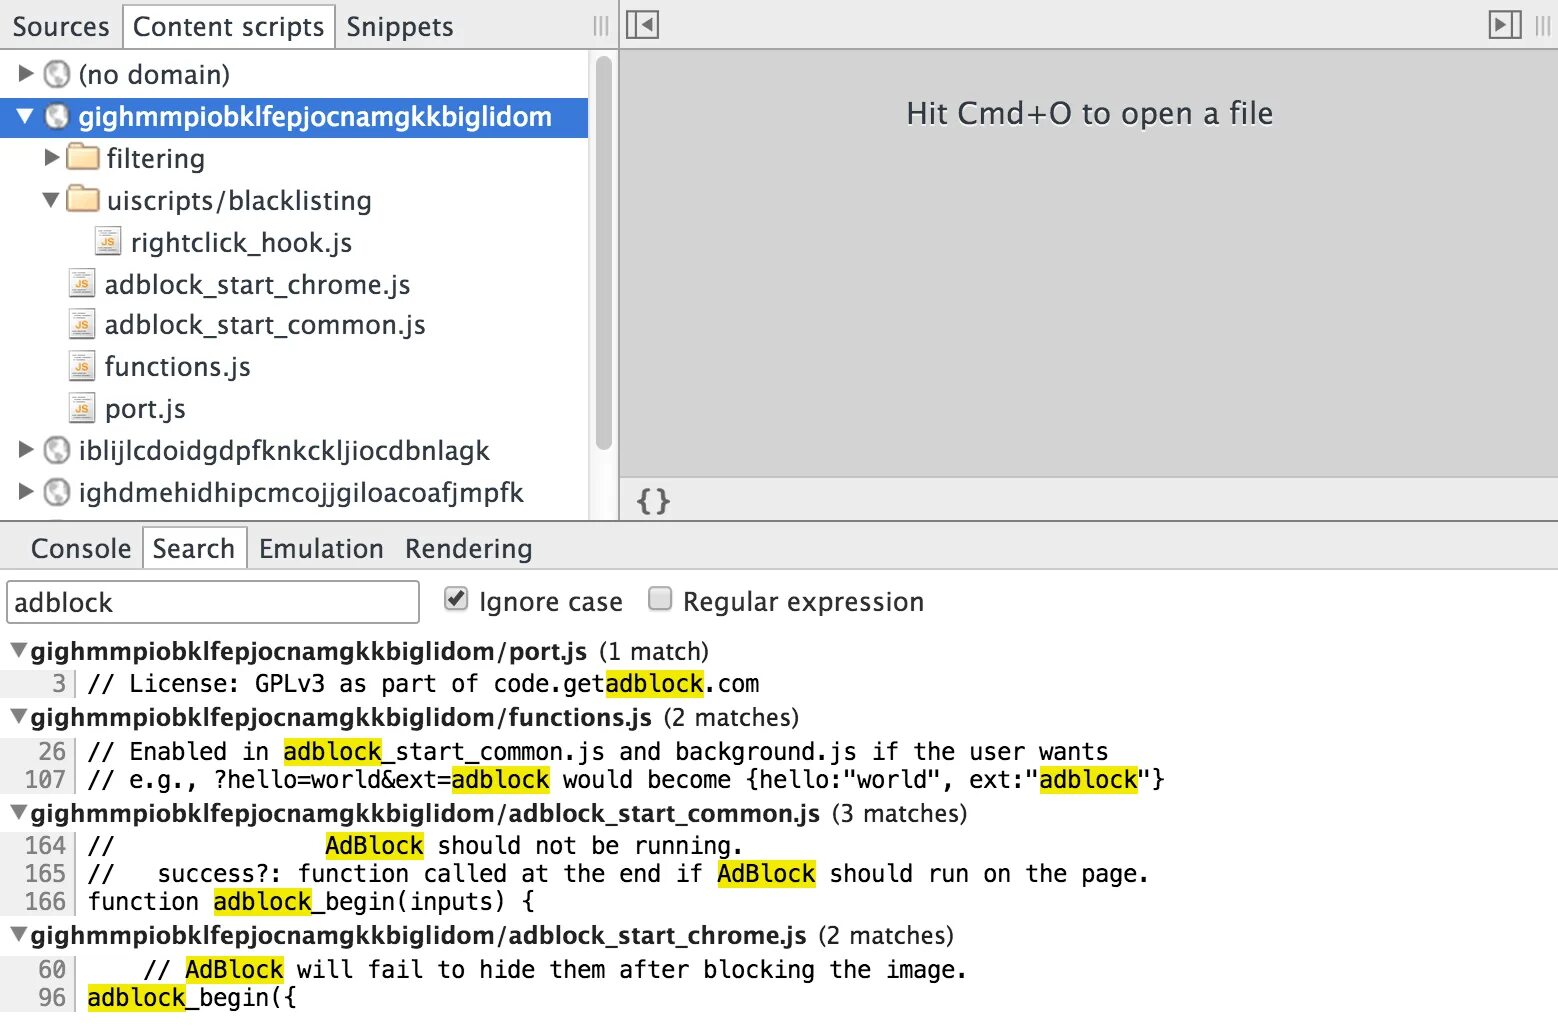The height and width of the screenshot is (1034, 1558).
Task: Click the adblock search query field
Action: pyautogui.click(x=213, y=602)
